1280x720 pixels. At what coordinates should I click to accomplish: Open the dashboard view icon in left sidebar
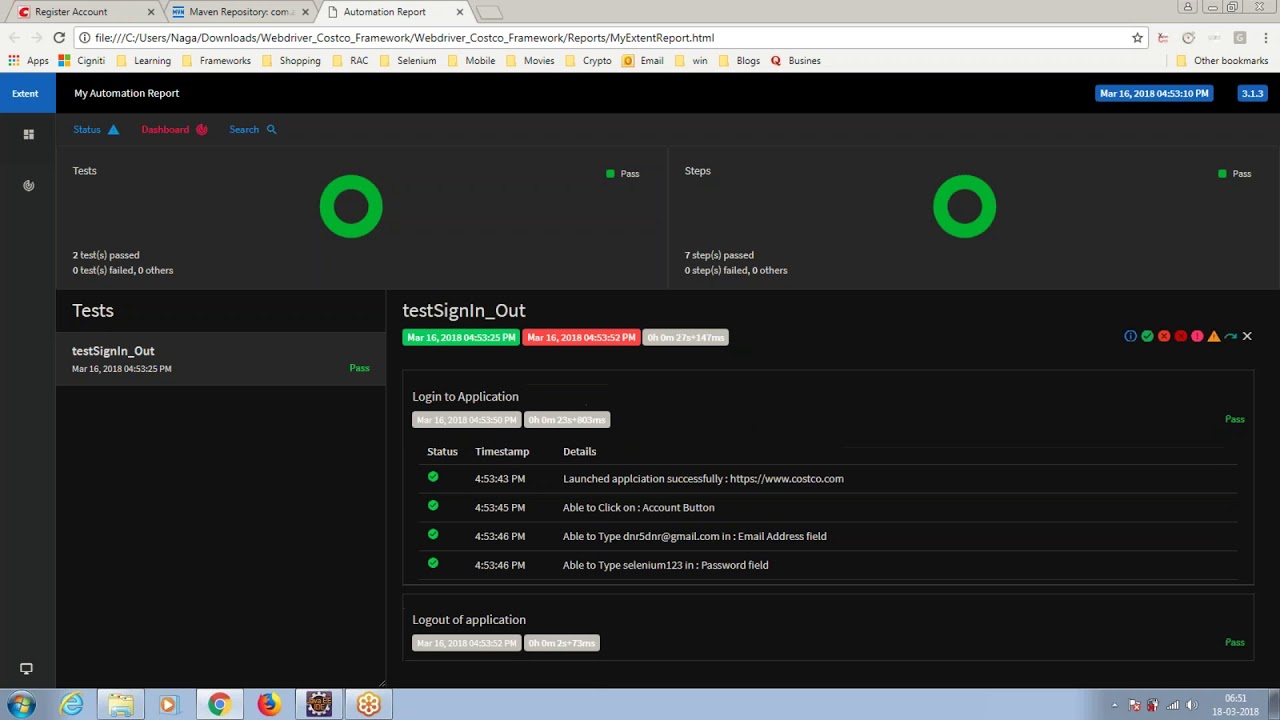click(28, 185)
